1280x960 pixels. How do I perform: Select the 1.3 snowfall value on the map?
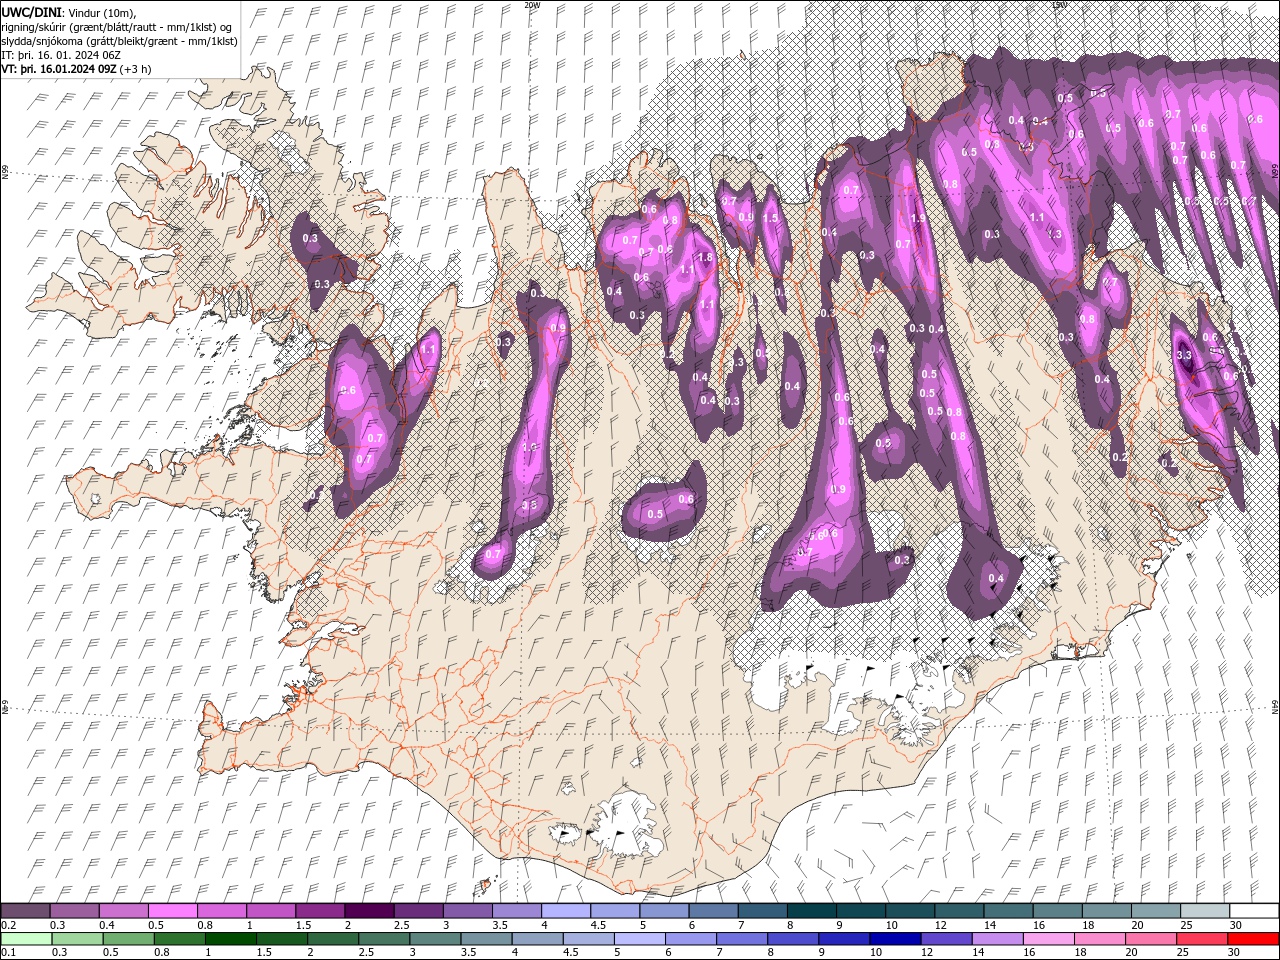click(1055, 234)
